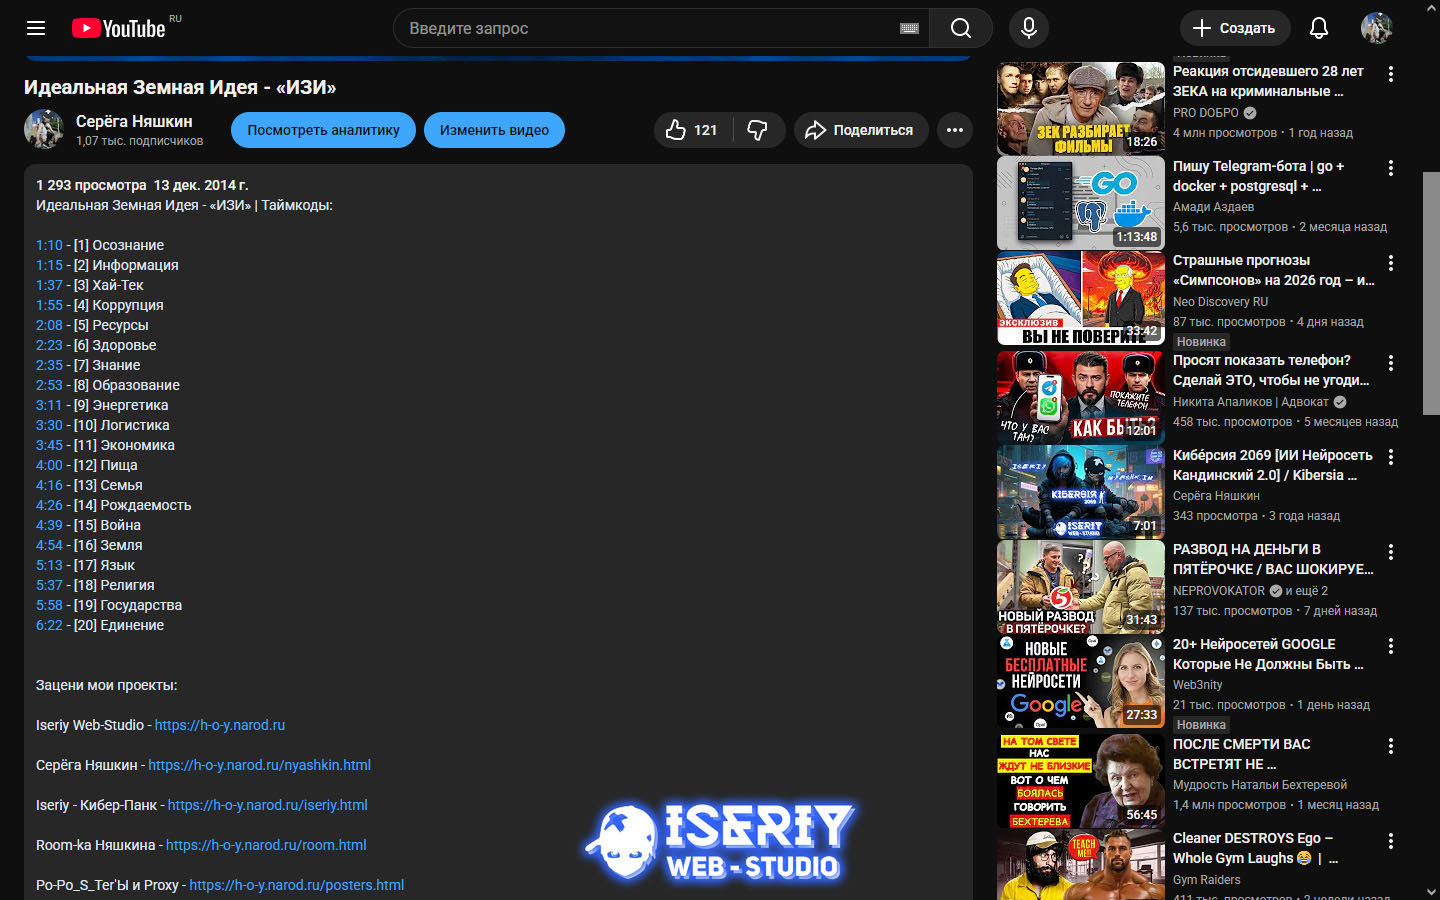The image size is (1440, 900).
Task: Open options menu for Киберсия 2069 video
Action: (1390, 457)
